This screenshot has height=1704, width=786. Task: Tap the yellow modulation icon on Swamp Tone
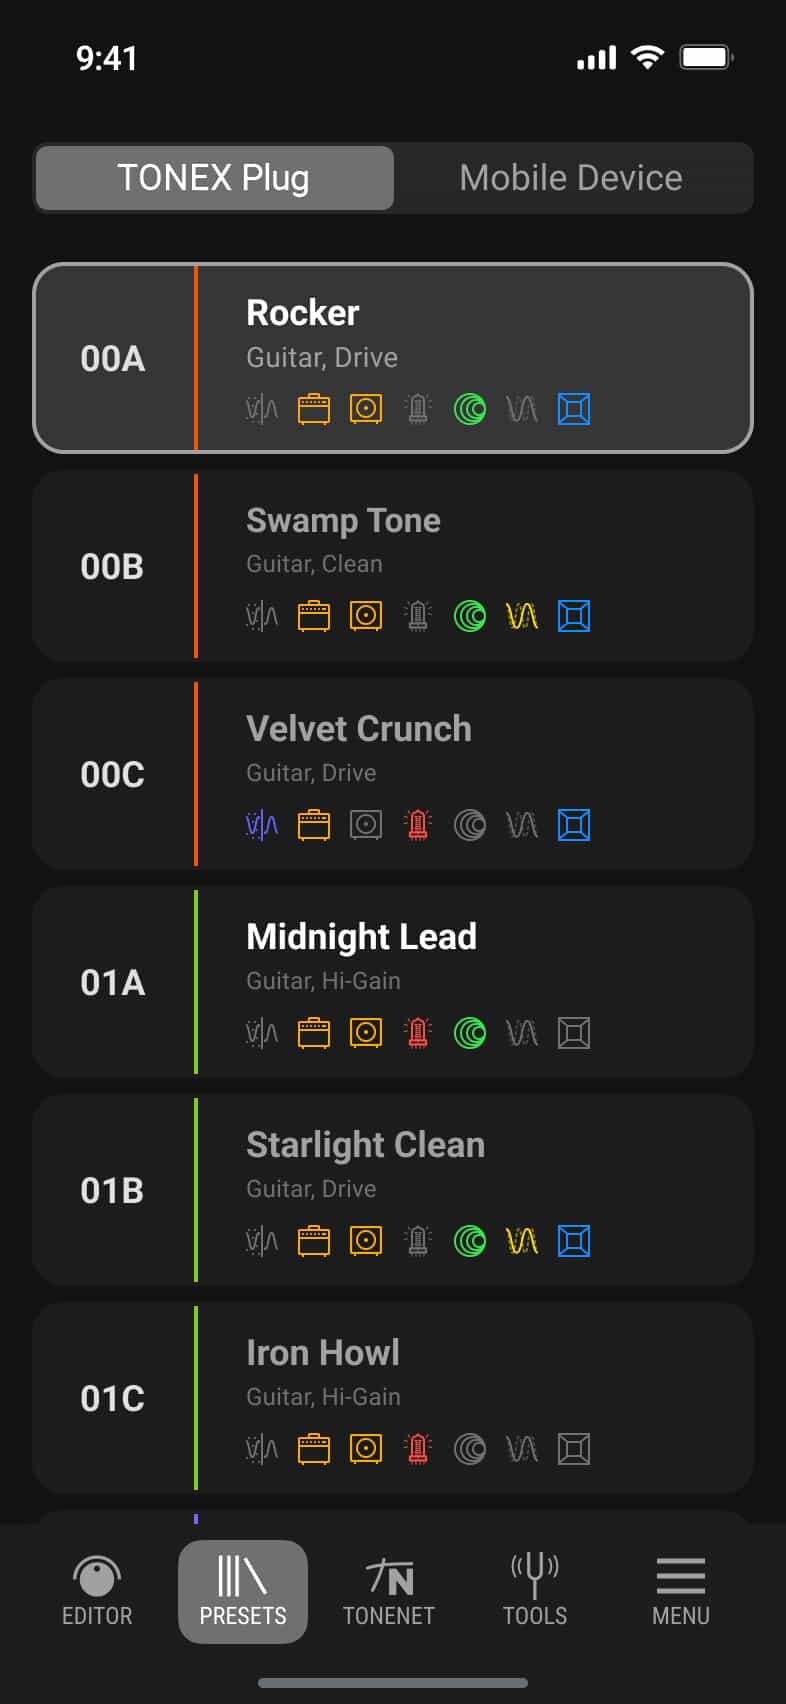point(521,616)
